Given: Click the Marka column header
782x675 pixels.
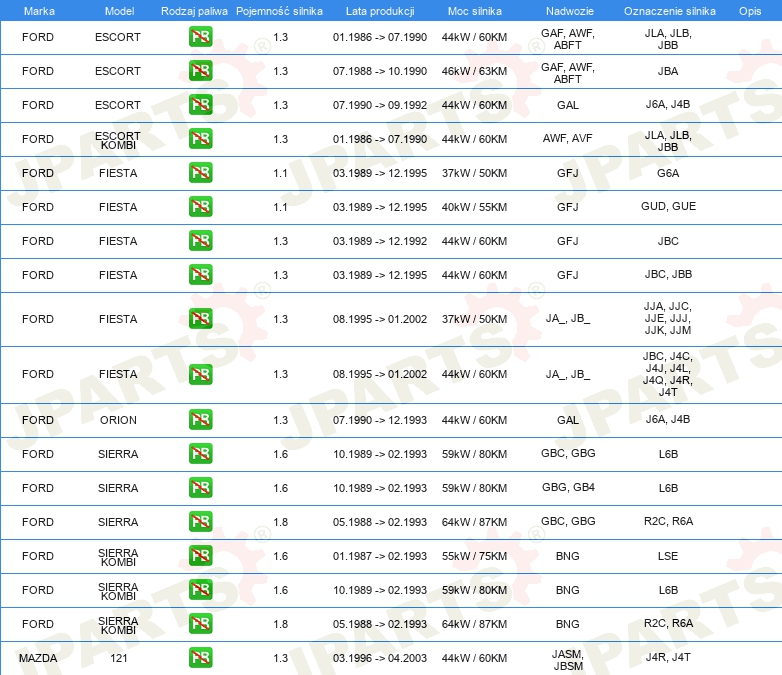Looking at the screenshot, I should coord(39,11).
